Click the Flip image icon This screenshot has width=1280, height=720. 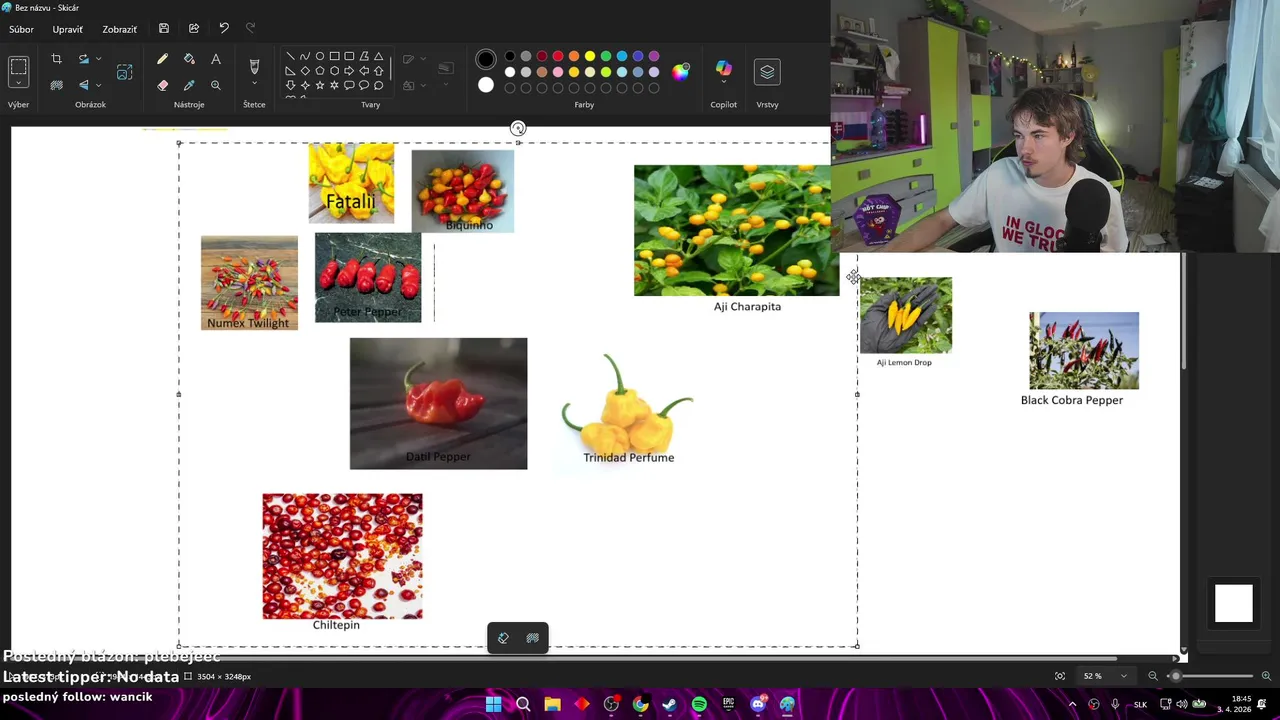[84, 85]
